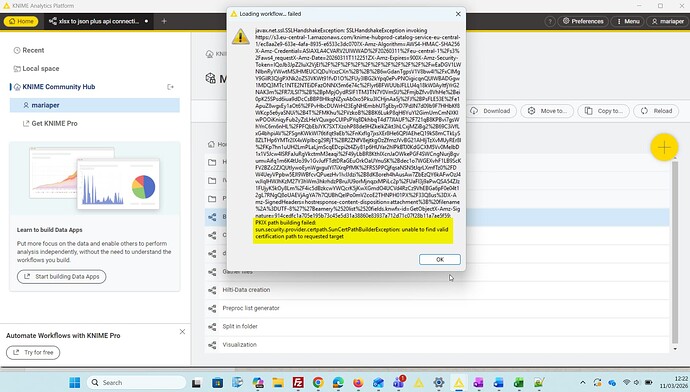
Task: Click the workflow icon beside Visualization
Action: point(212,345)
